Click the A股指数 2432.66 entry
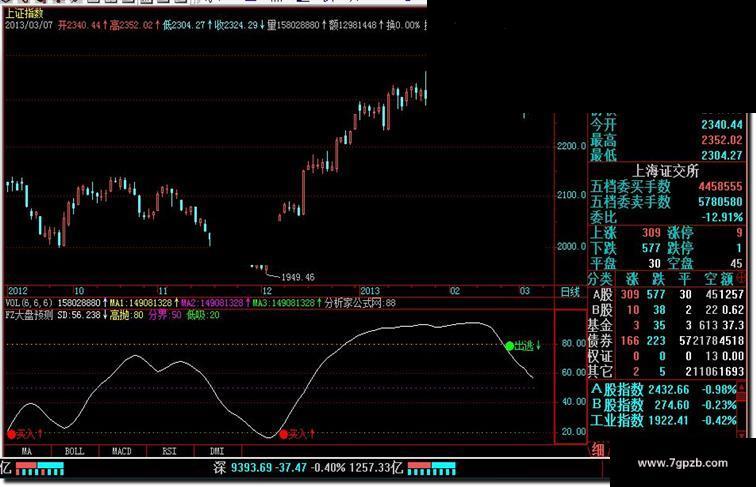 [x=664, y=390]
